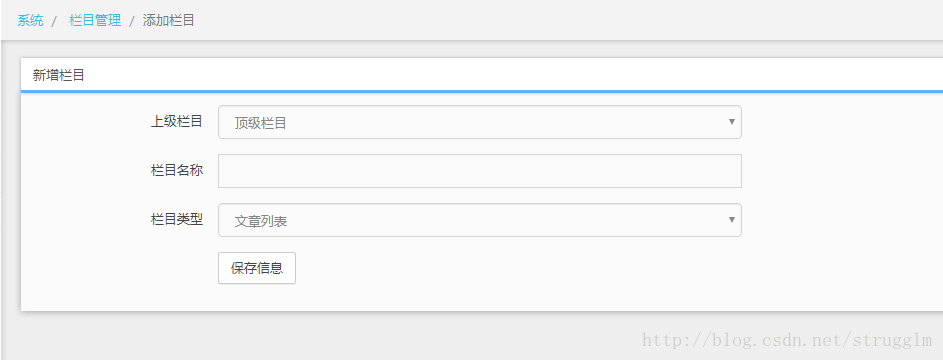The height and width of the screenshot is (360, 943).
Task: Click the 顶级栏目 selected value text
Action: (x=260, y=124)
